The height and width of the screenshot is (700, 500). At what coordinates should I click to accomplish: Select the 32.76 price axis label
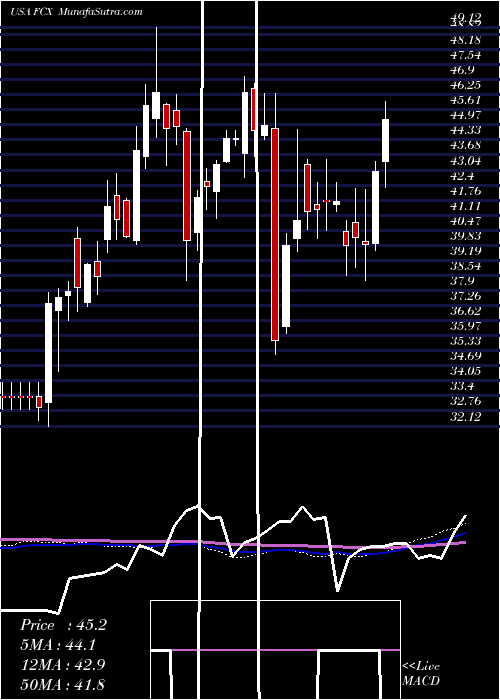(x=466, y=402)
